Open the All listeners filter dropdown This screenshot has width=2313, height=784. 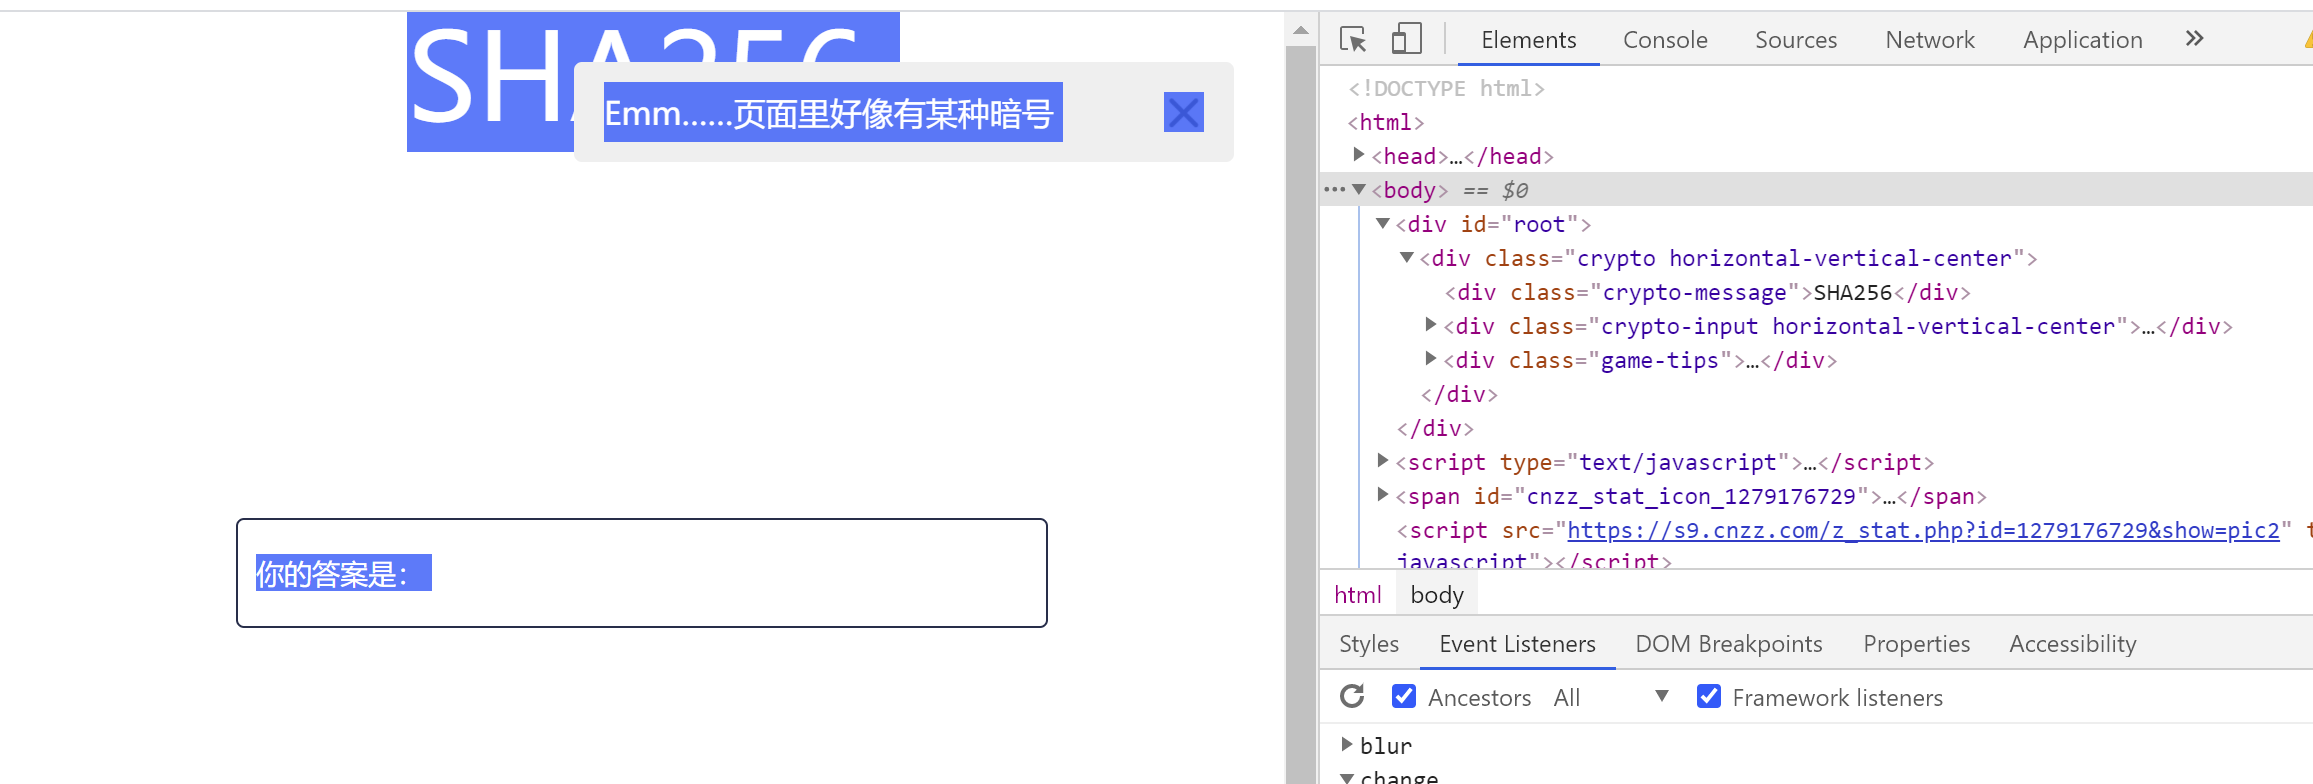1610,697
